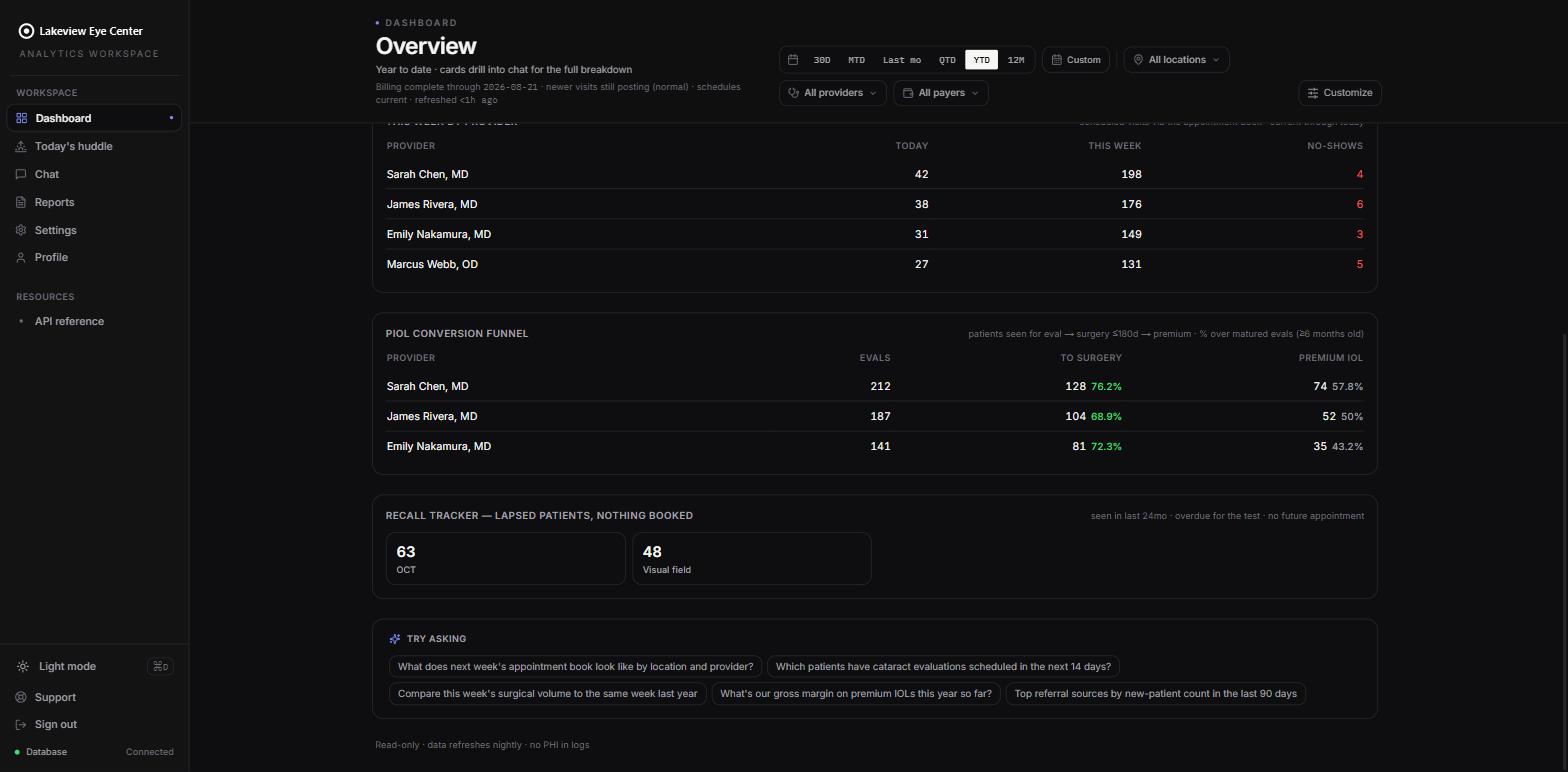Open the API reference link
Screen dimensions: 1568x772
point(94,321)
